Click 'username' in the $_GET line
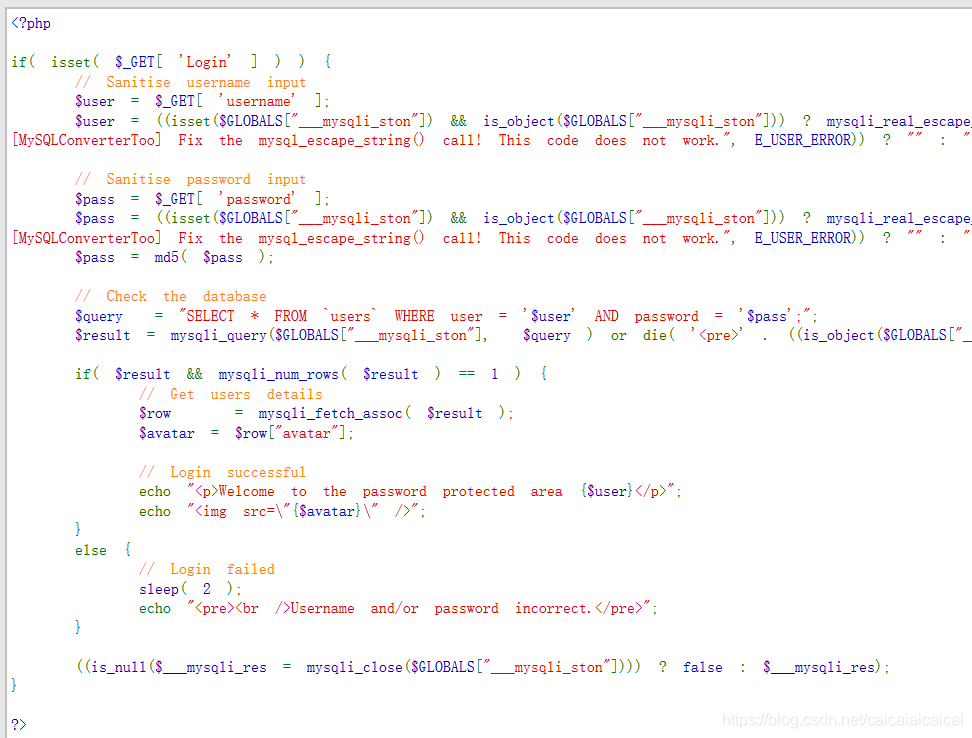 tap(257, 101)
